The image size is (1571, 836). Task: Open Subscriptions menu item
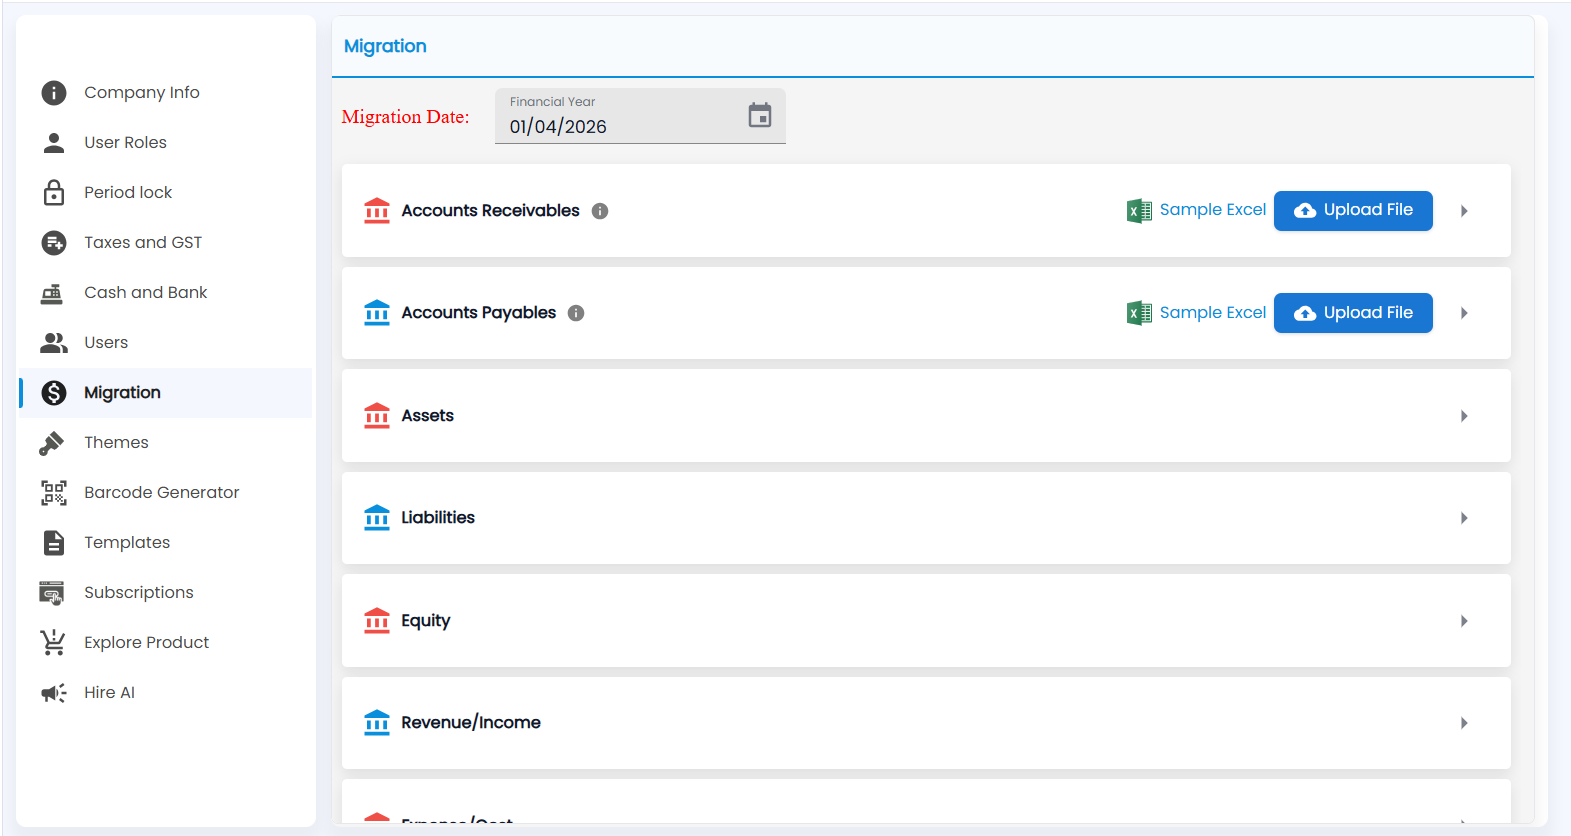166,593
